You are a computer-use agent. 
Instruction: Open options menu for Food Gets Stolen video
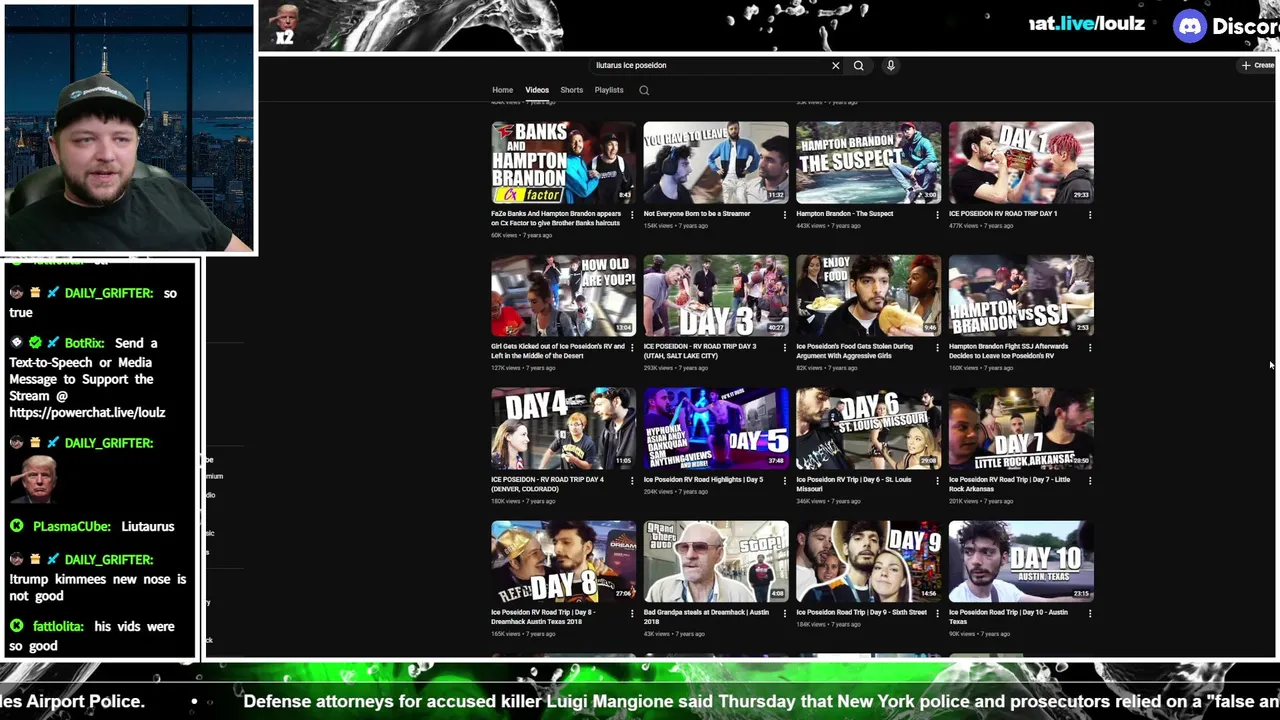click(937, 347)
